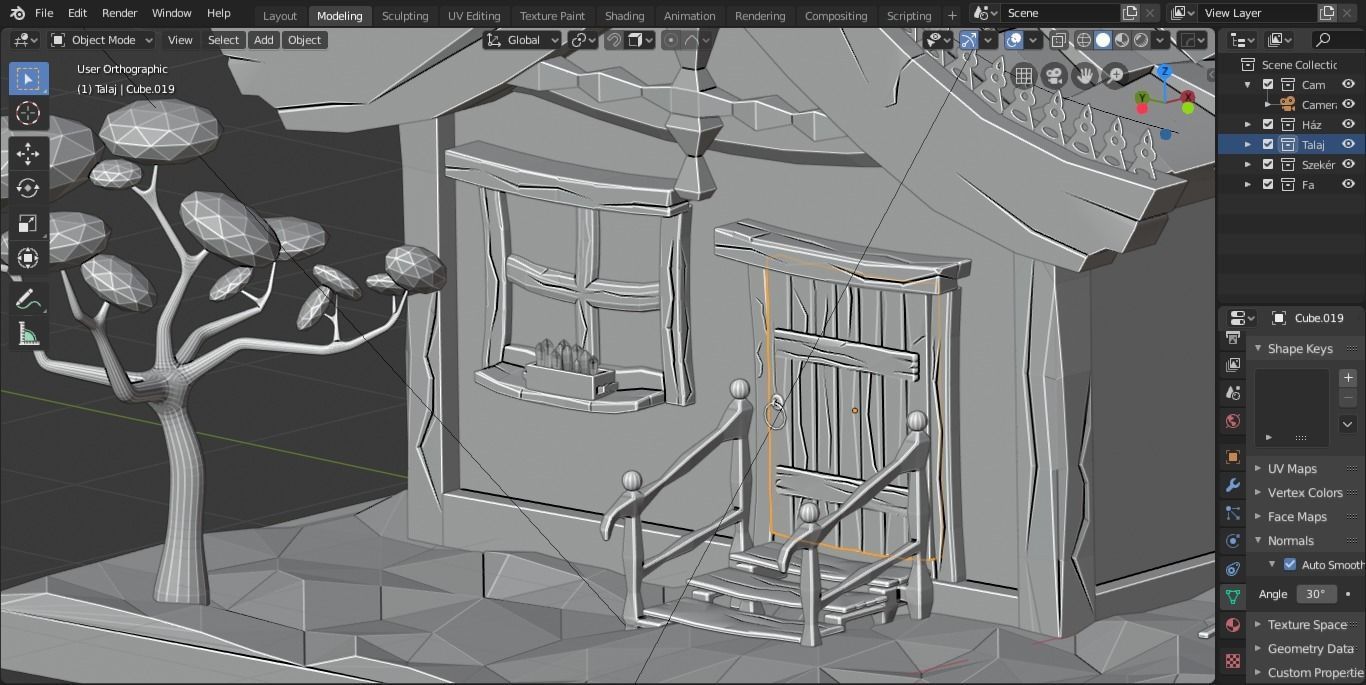Screen dimensions: 1366x685
Task: Open shading options dropdown arrow
Action: 1160,40
